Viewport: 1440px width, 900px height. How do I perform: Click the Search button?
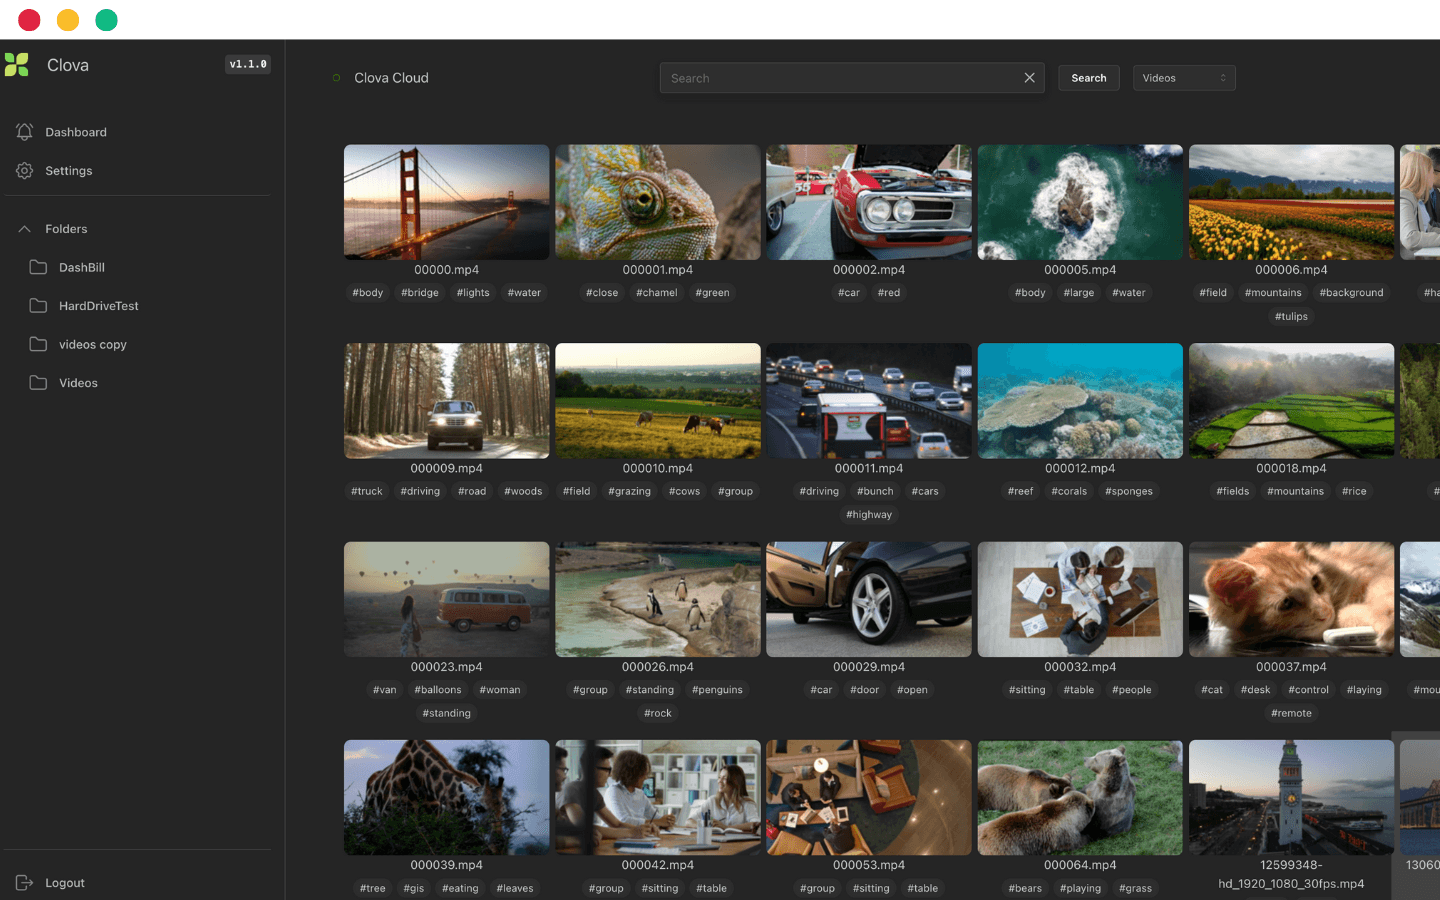1088,78
